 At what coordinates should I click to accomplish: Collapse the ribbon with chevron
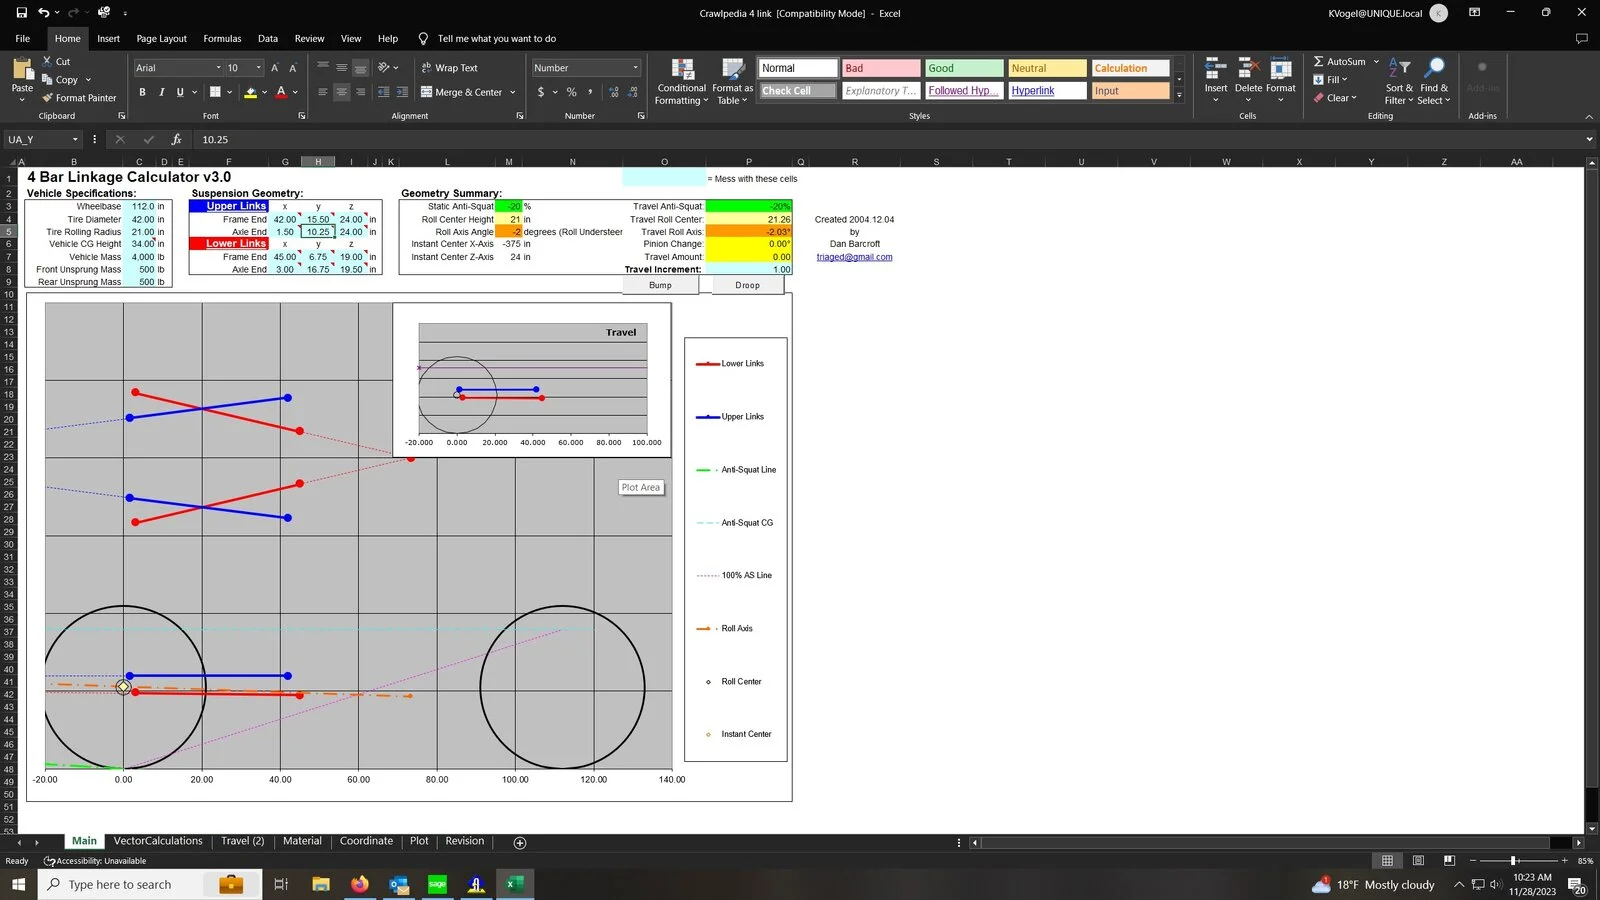[1589, 116]
